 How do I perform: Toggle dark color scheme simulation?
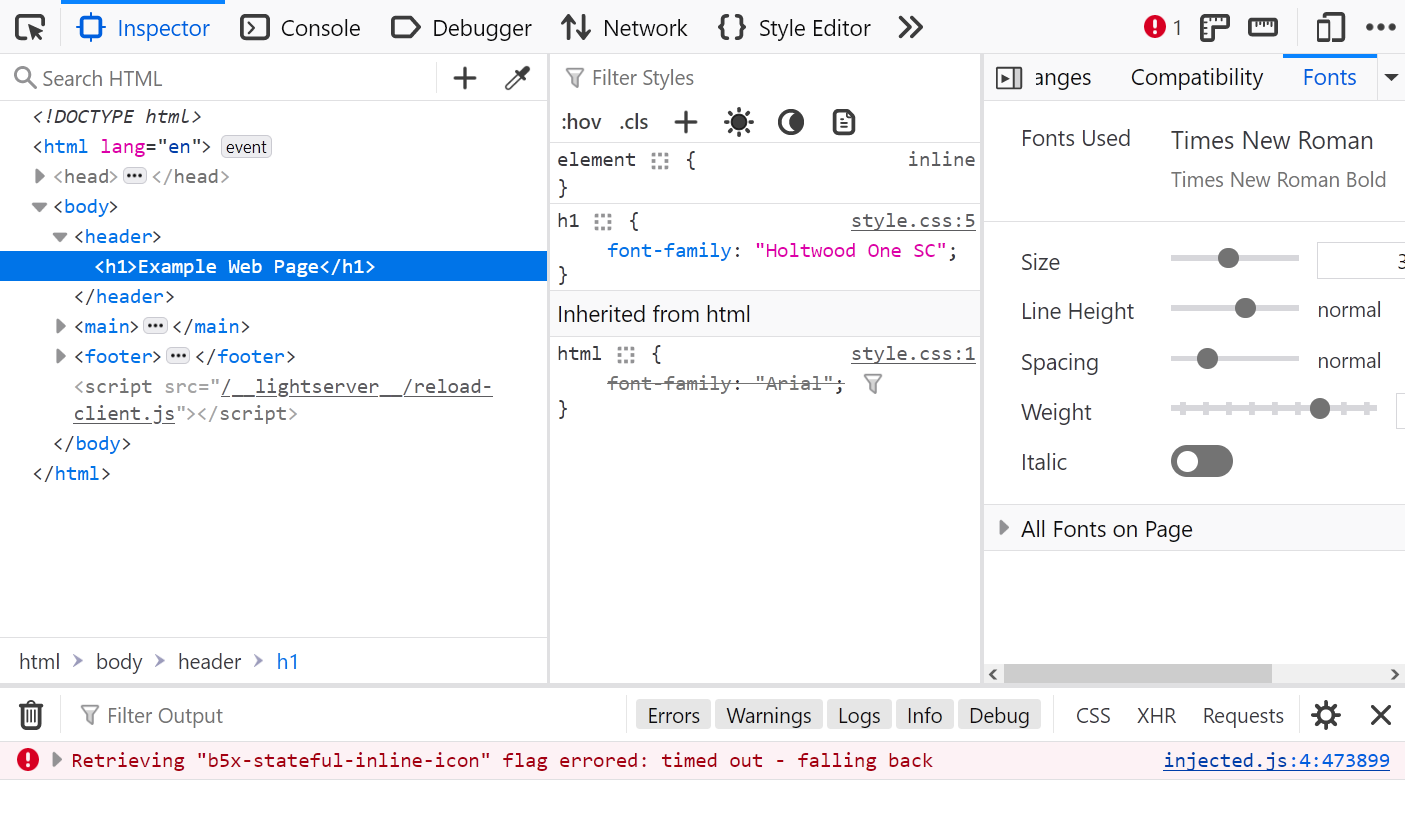point(791,122)
